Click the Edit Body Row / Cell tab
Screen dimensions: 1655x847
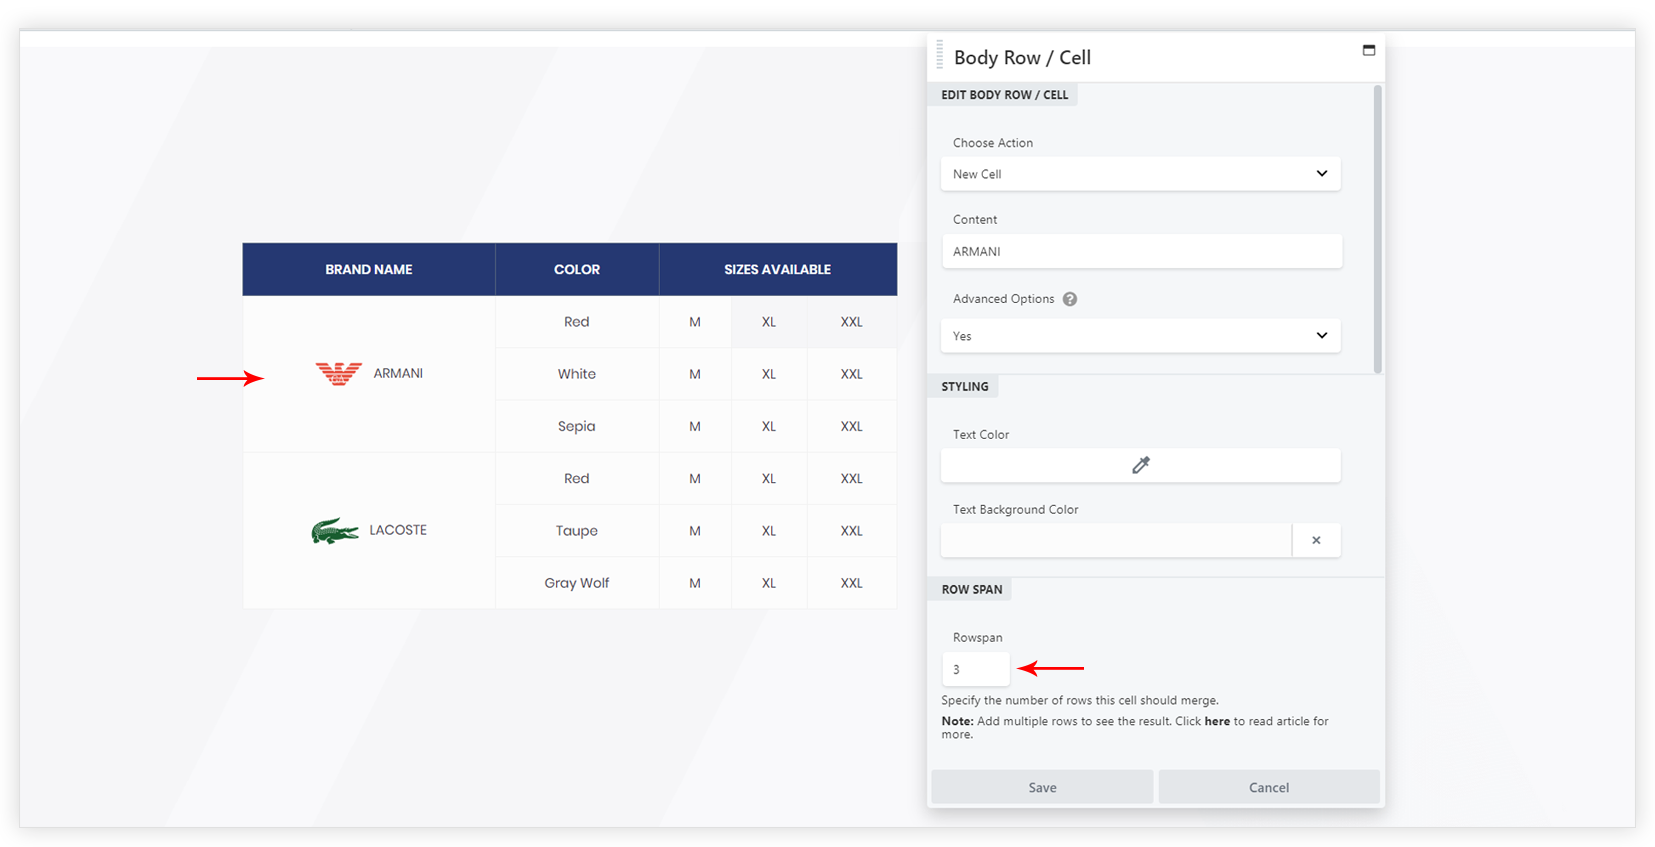1004,95
